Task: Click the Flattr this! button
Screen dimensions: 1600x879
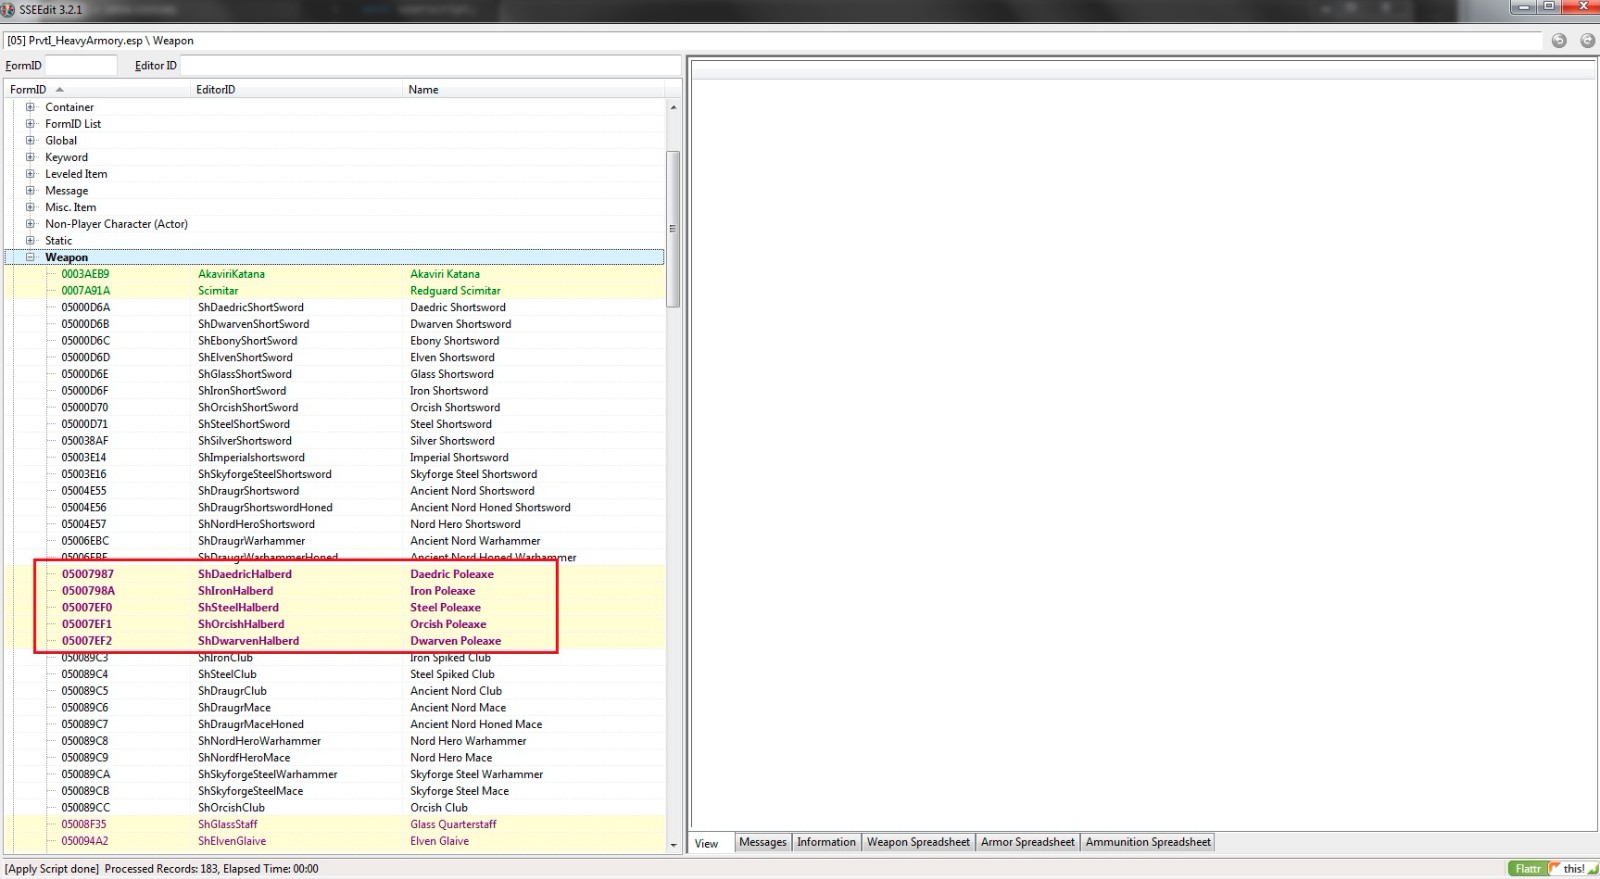Action: point(1550,868)
